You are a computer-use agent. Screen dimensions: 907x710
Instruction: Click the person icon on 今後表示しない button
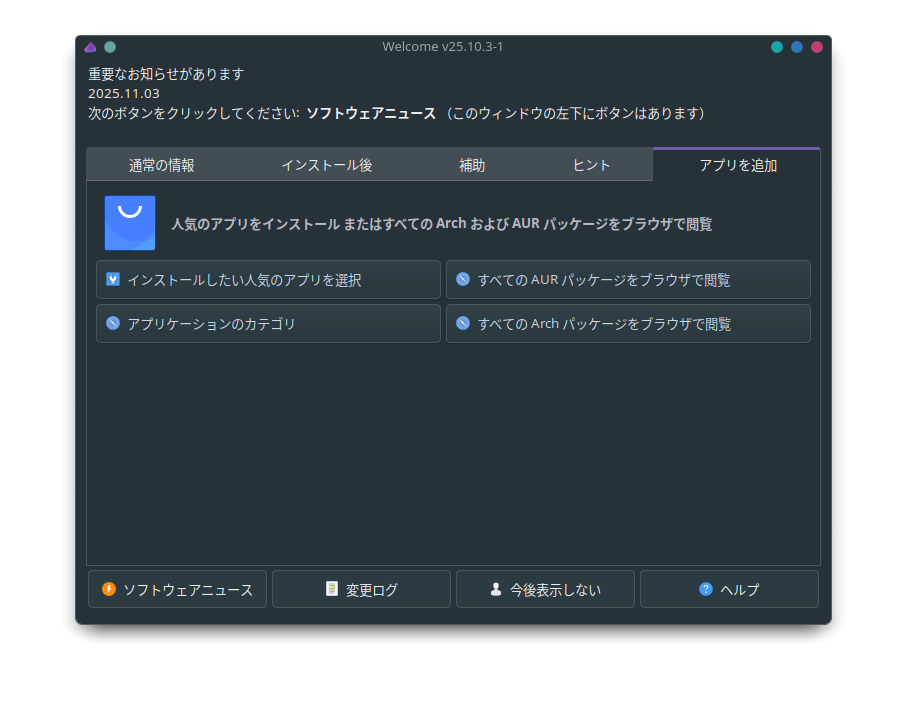coord(496,589)
